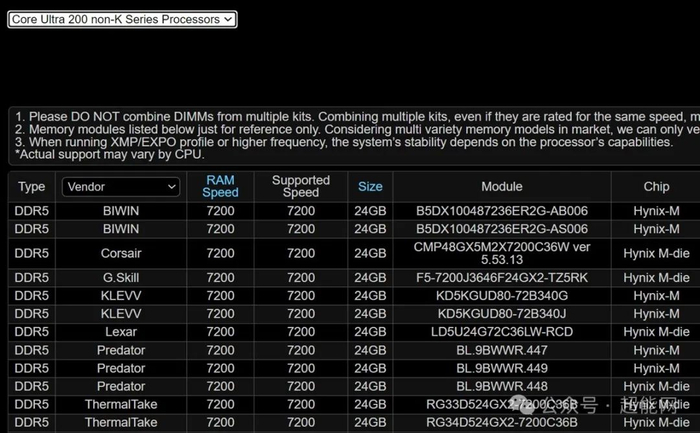Select Predator module BL.9BWWR.448

click(x=502, y=386)
